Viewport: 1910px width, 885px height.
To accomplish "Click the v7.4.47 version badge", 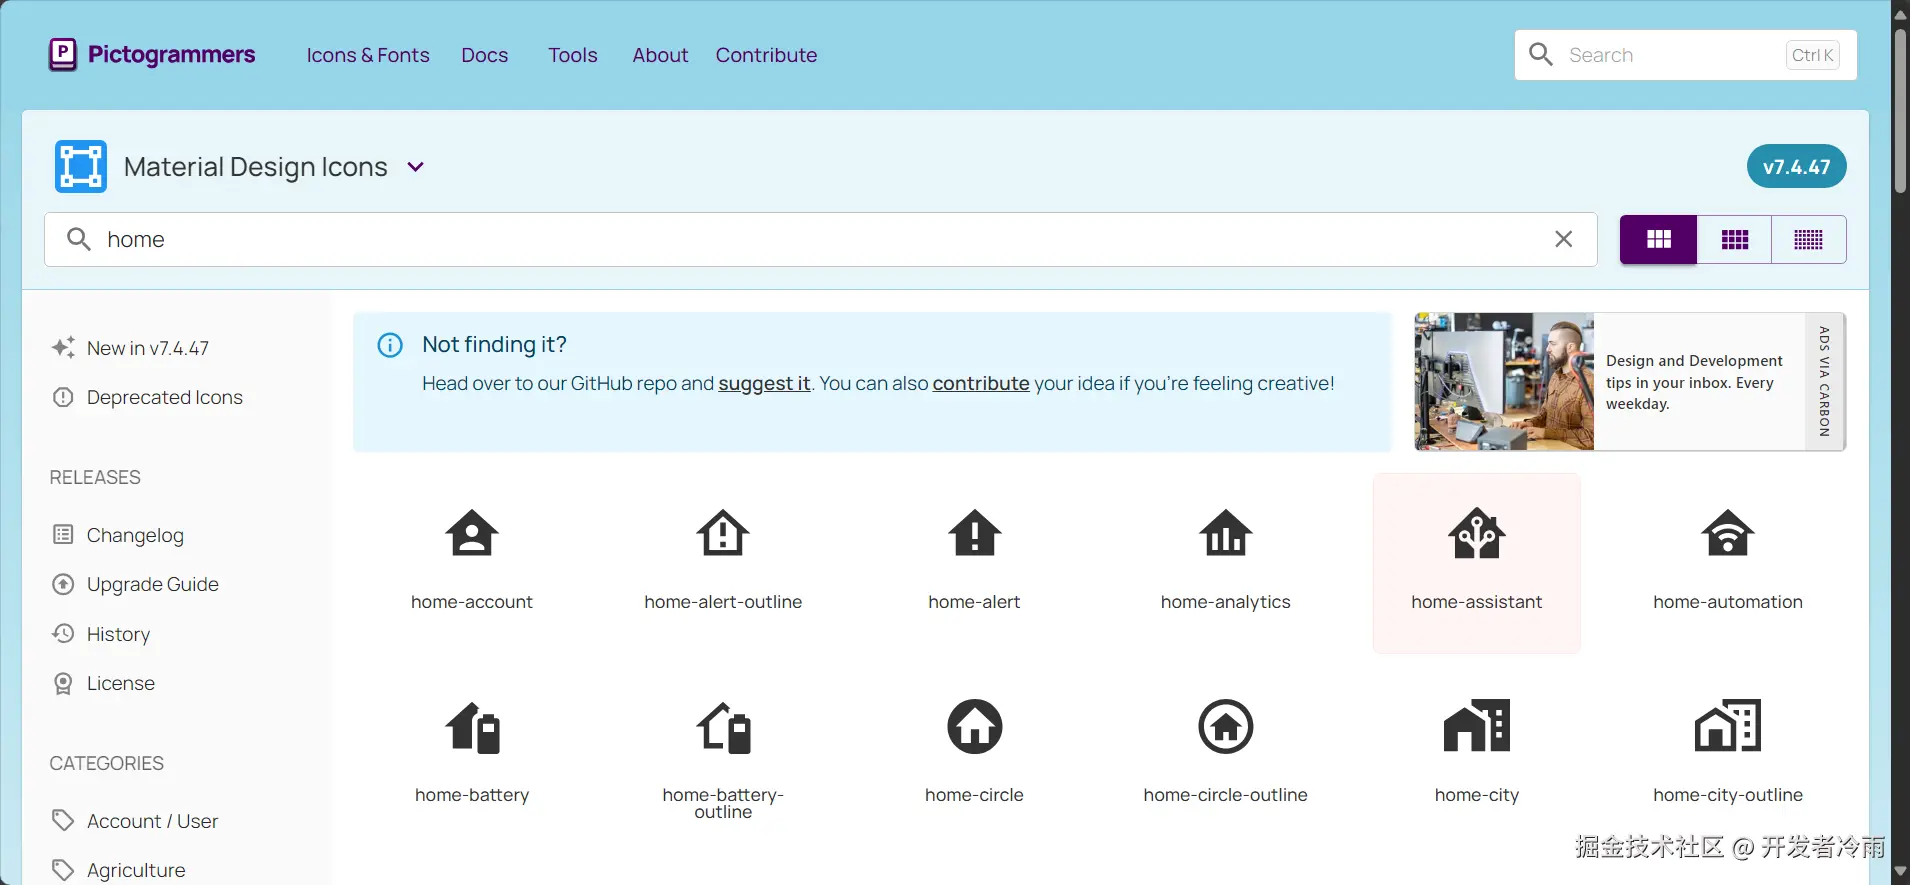I will click(1796, 167).
